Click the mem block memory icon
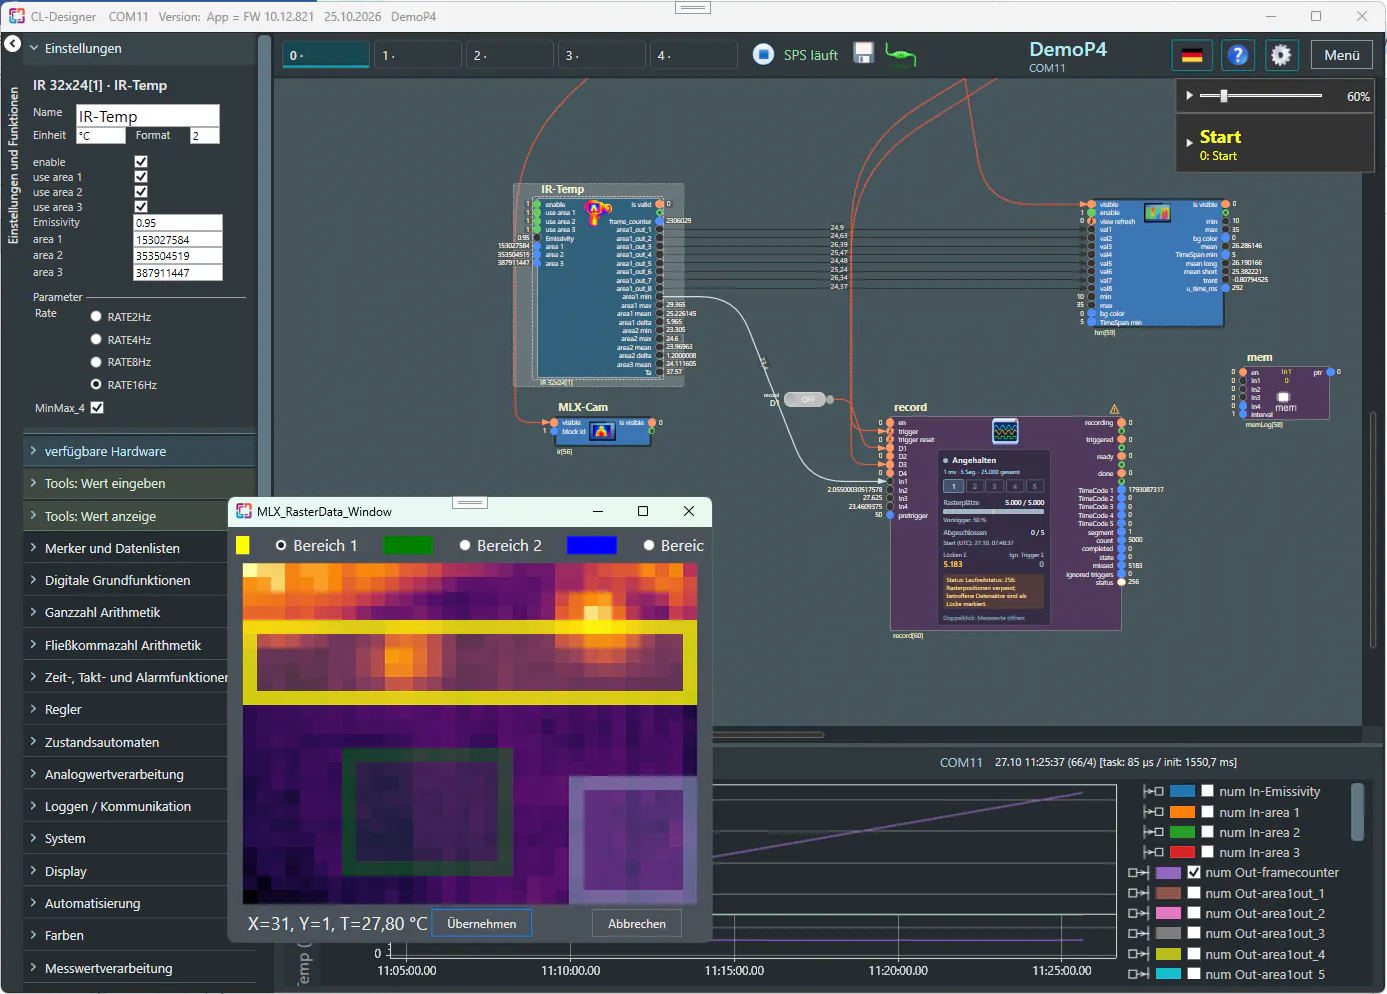 tap(1284, 398)
